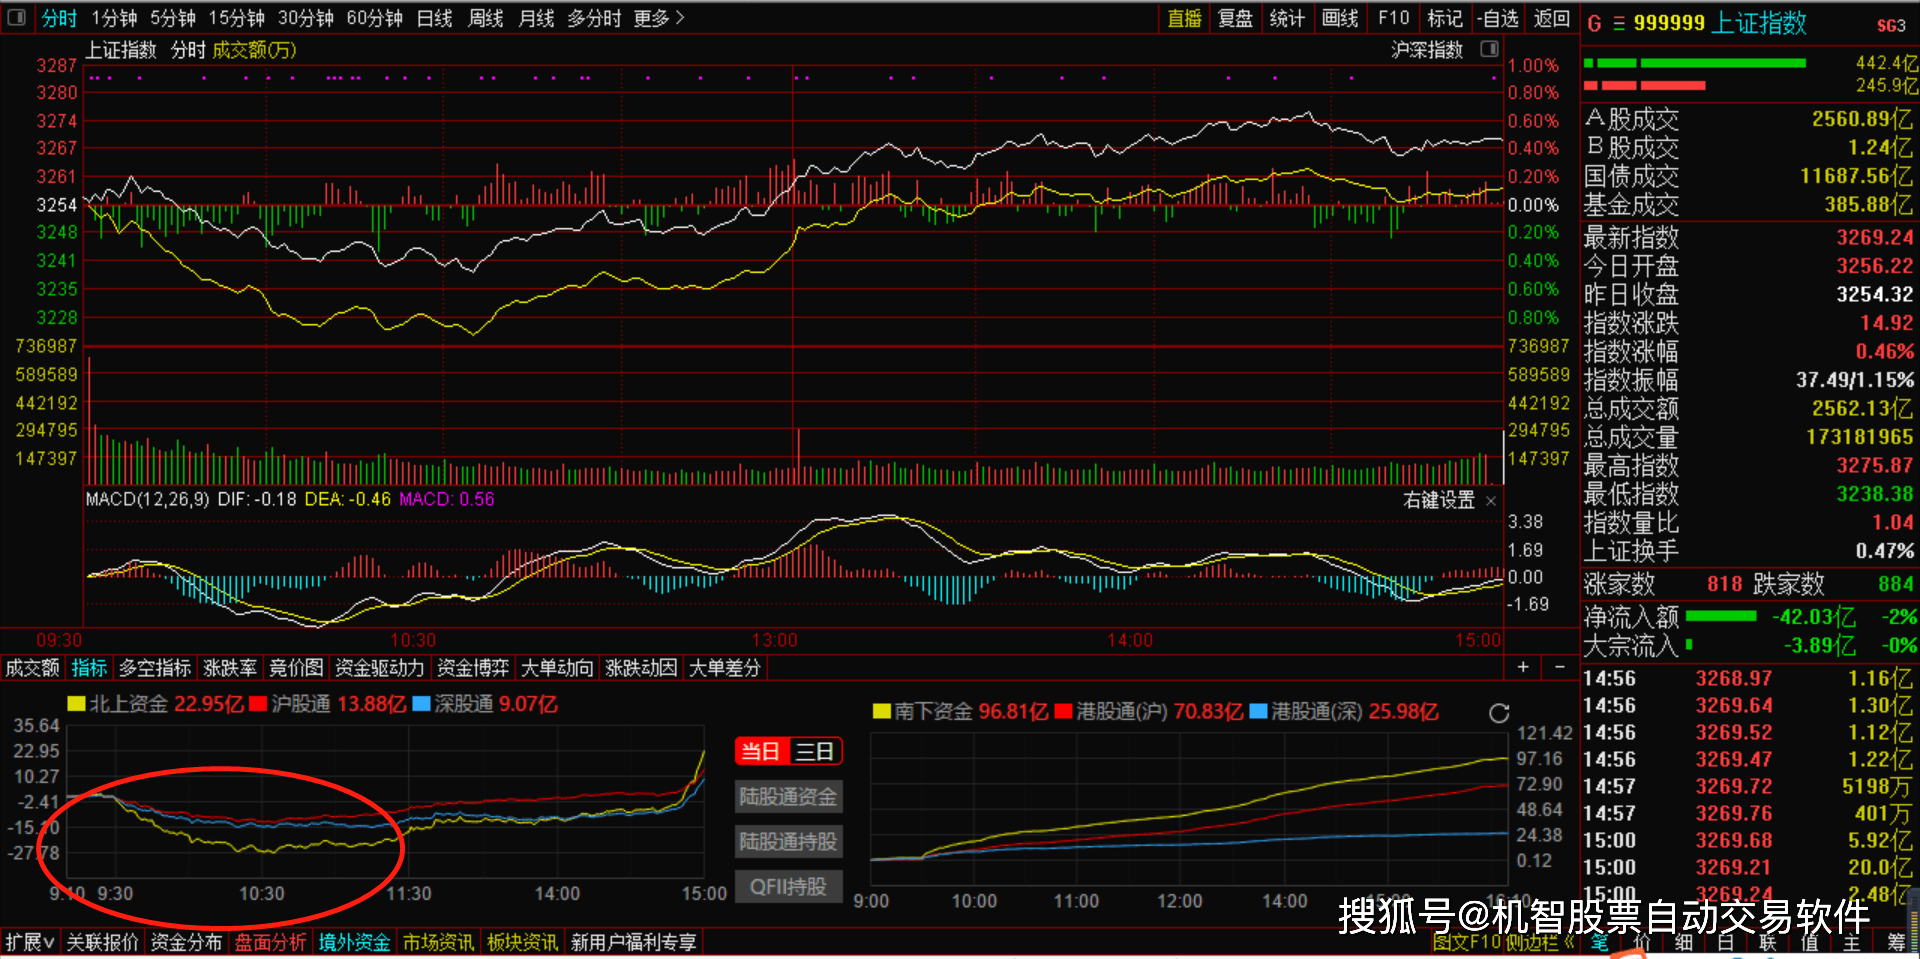Switch to the 15分钟 timeframe

(237, 18)
